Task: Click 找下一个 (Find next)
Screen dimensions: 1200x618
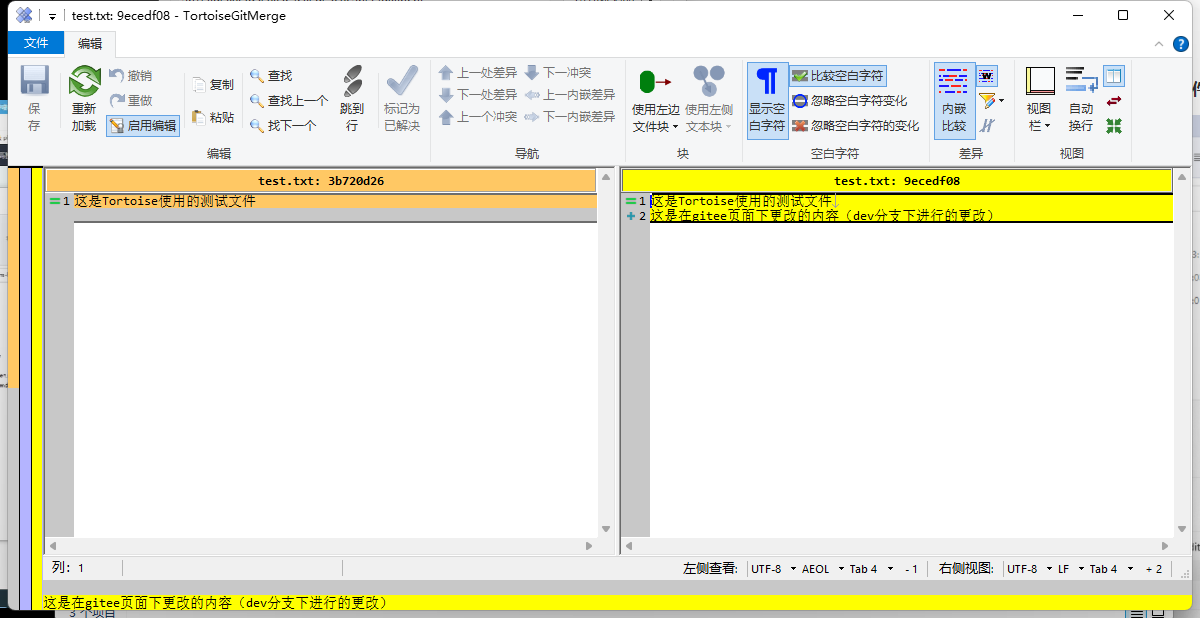Action: 283,125
